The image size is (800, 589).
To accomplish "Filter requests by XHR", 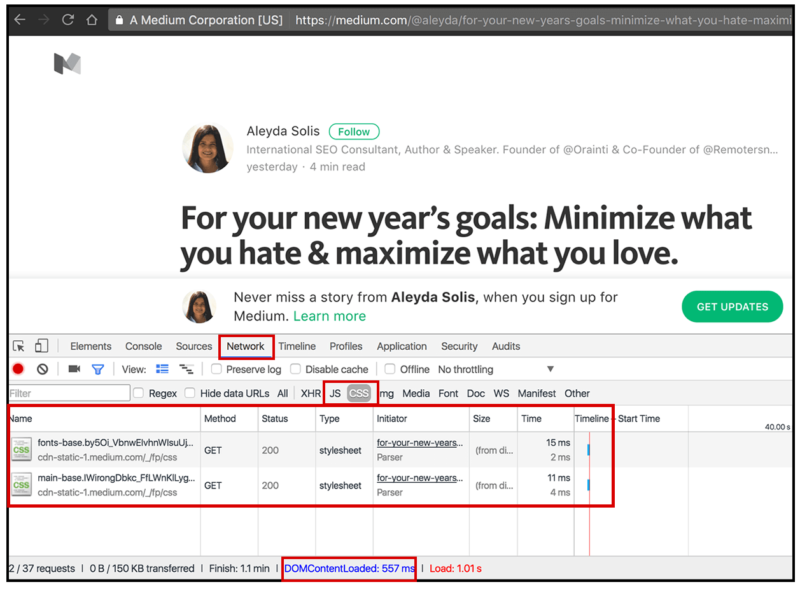I will [x=311, y=393].
